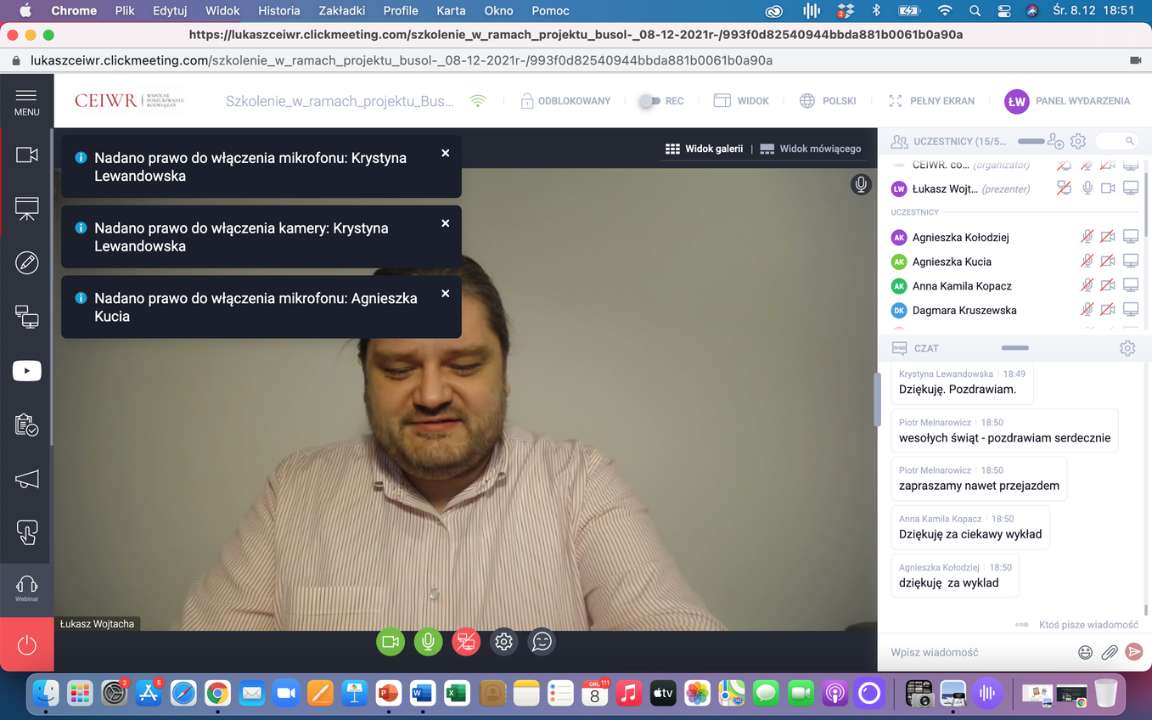Mute the green microphone button under video

pos(428,642)
